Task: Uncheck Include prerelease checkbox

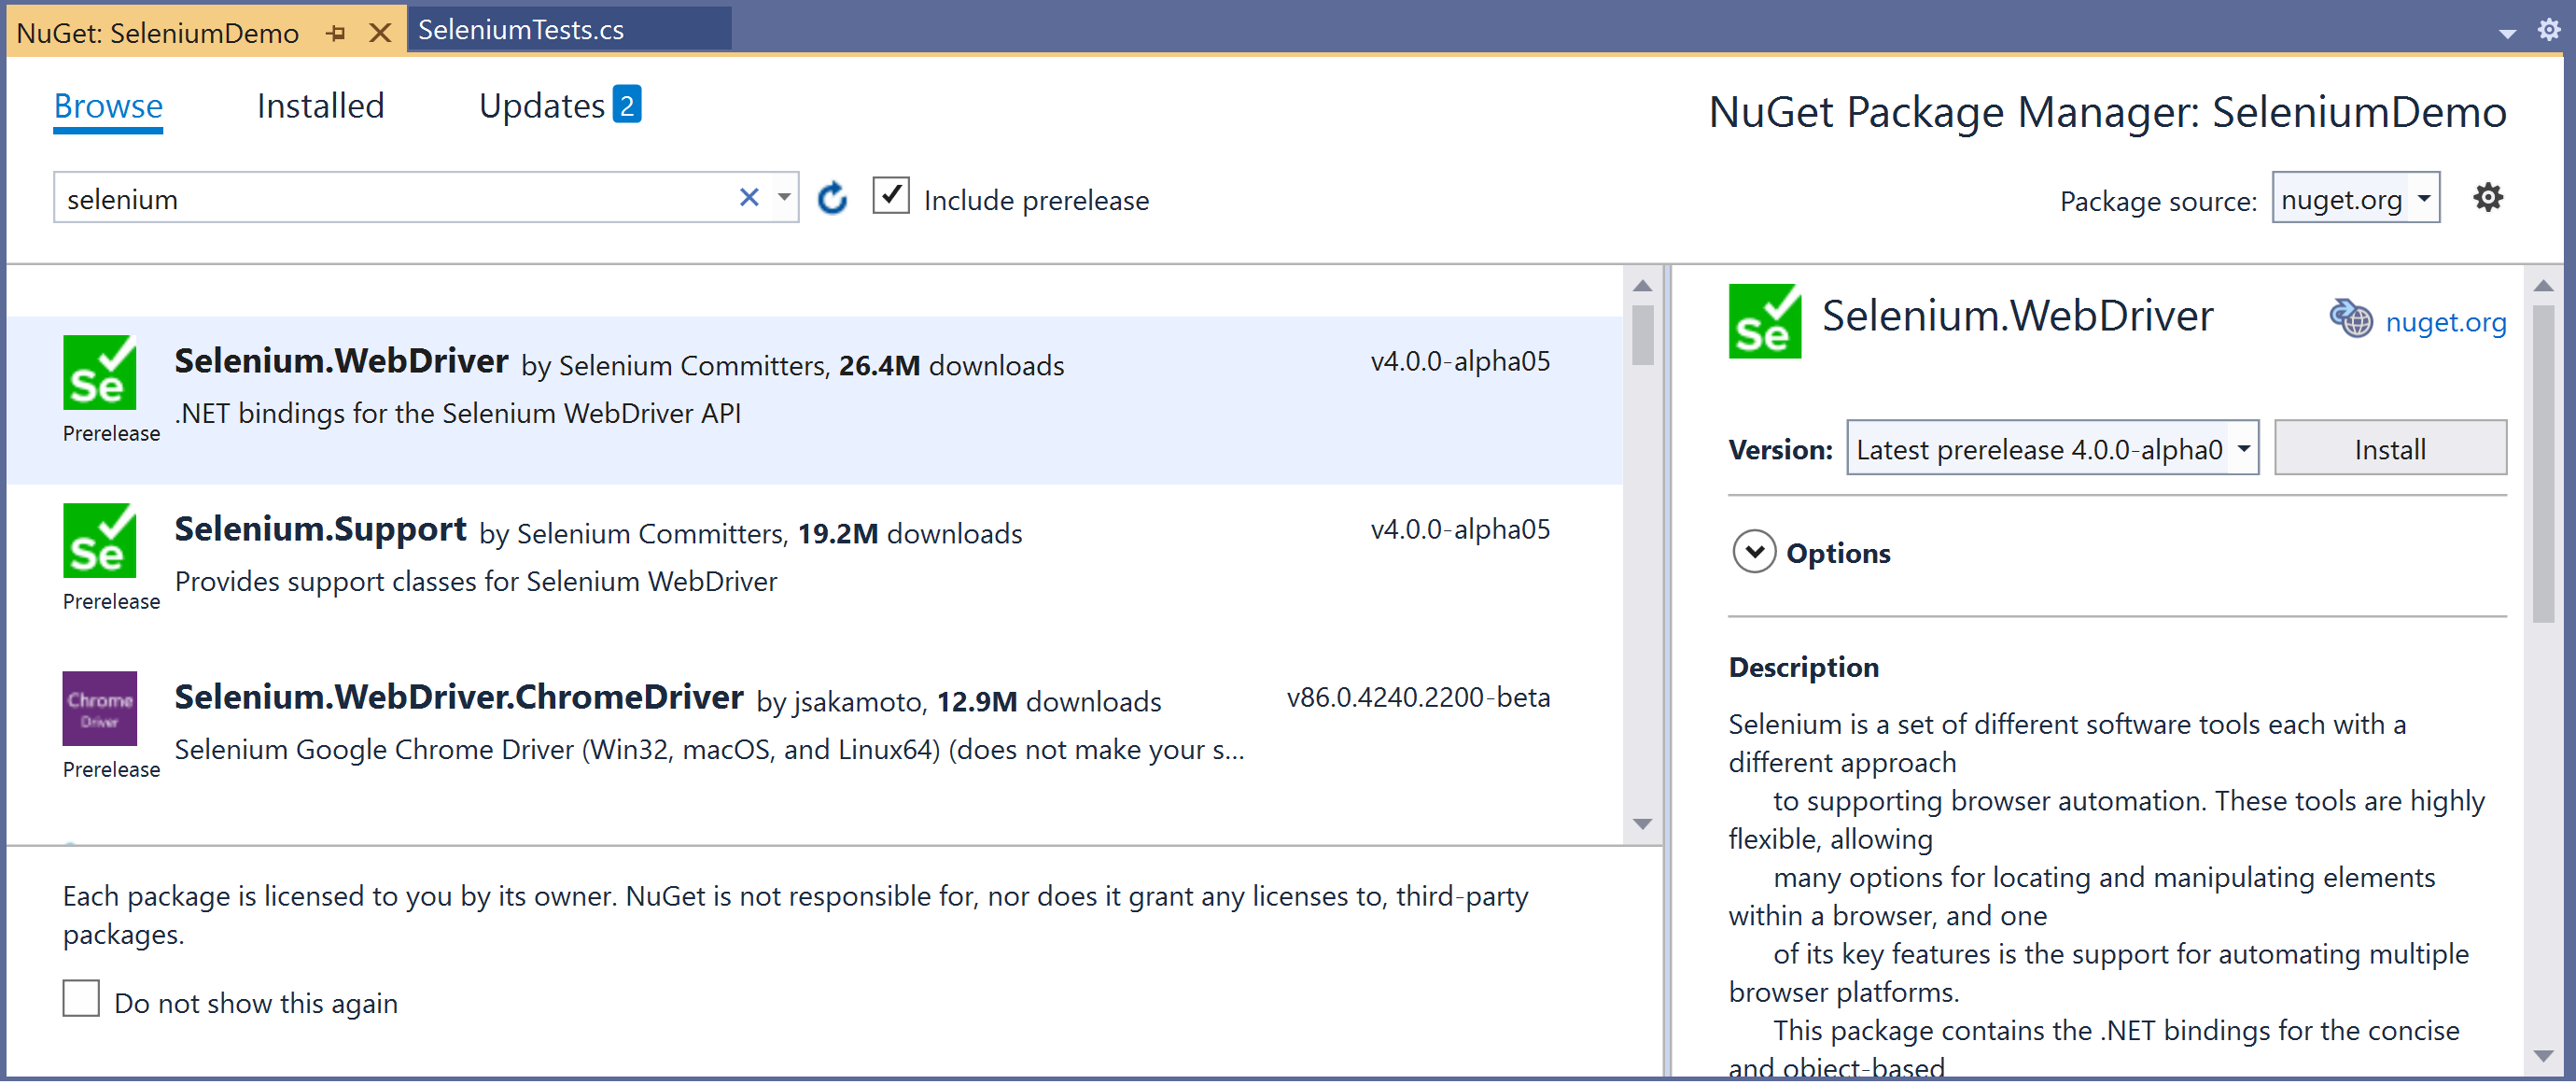Action: tap(890, 196)
